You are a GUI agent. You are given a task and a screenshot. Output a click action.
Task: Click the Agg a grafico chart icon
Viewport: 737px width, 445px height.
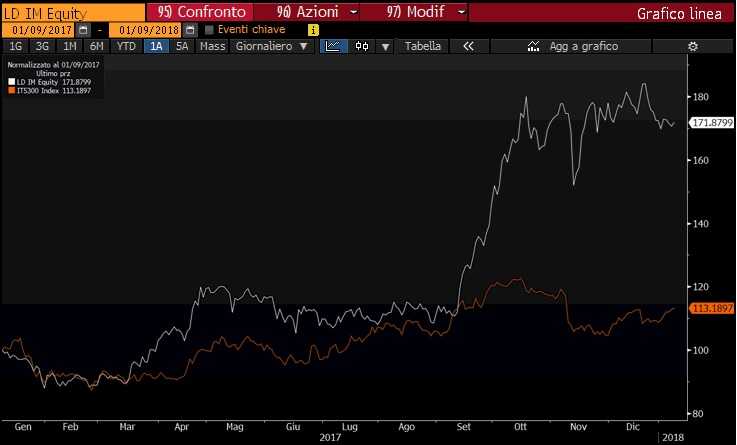[x=533, y=46]
